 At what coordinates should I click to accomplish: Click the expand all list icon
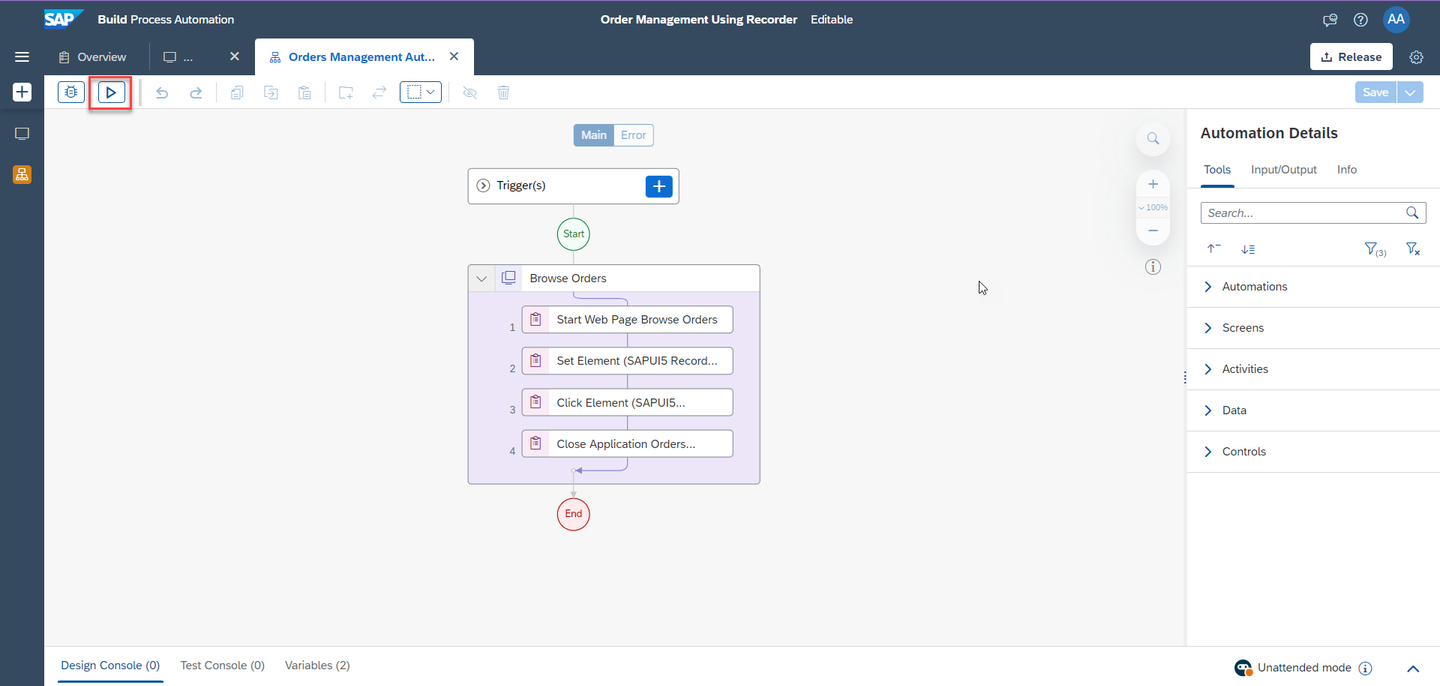pos(1248,249)
